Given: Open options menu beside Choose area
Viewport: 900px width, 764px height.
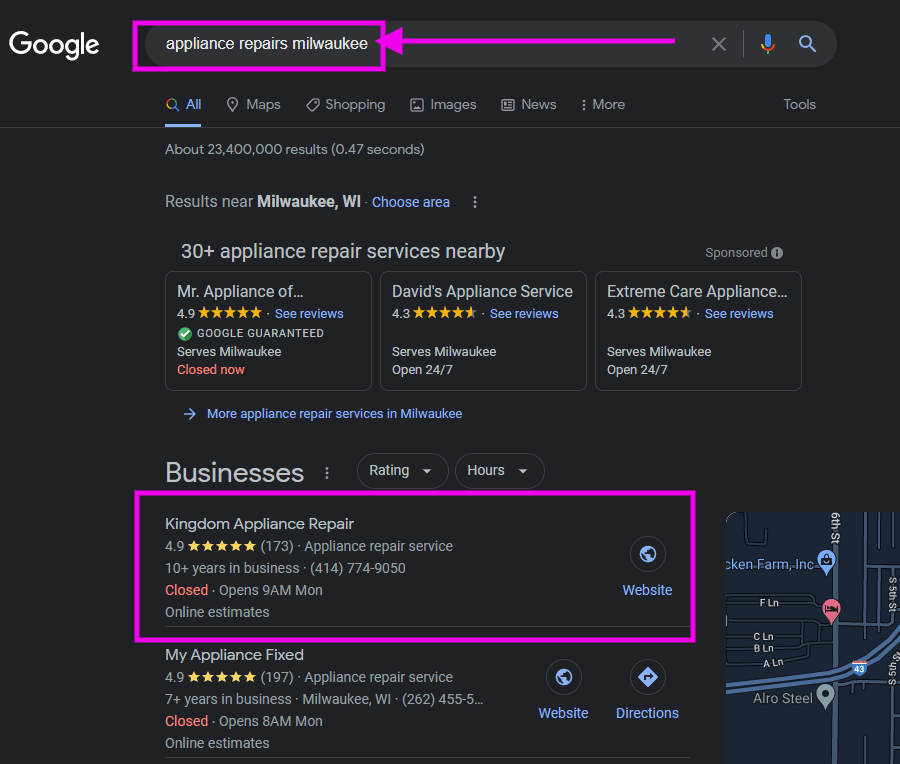Looking at the screenshot, I should [x=475, y=202].
